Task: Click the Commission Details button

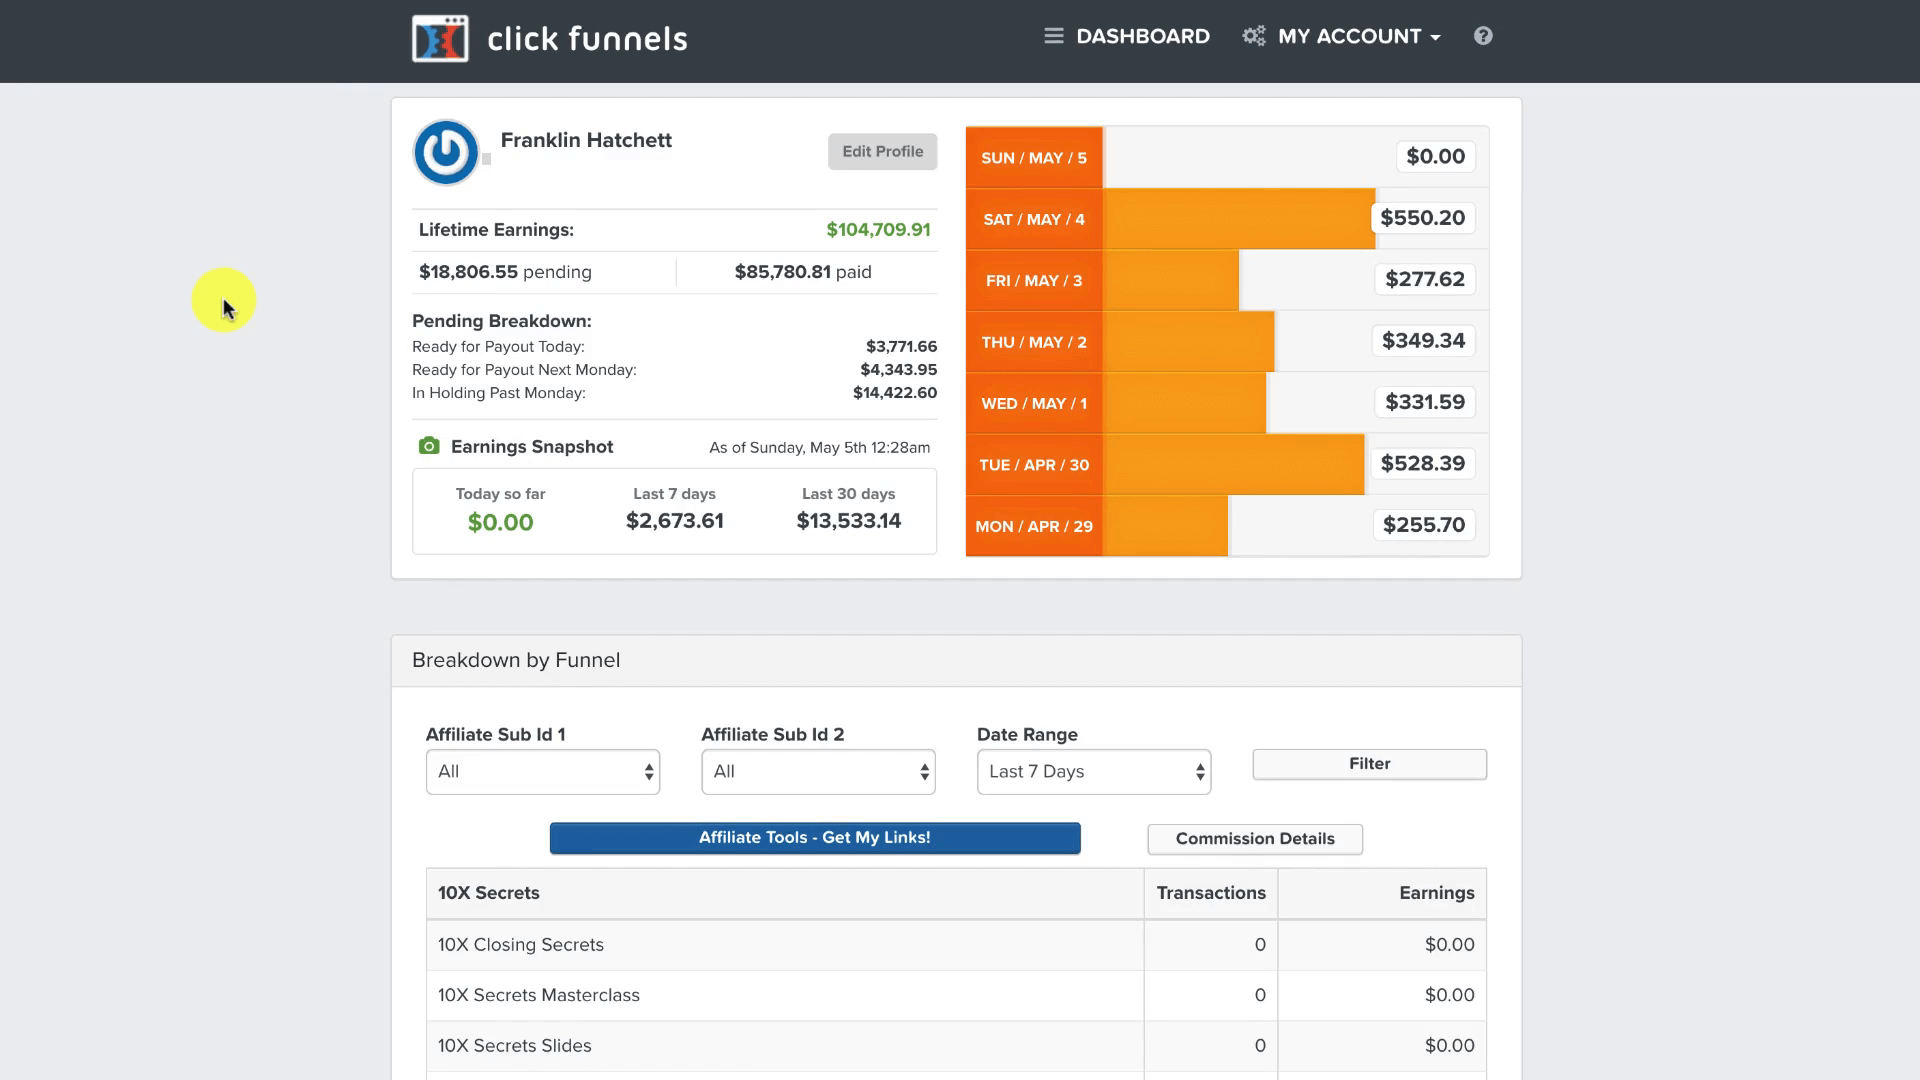Action: click(x=1255, y=839)
